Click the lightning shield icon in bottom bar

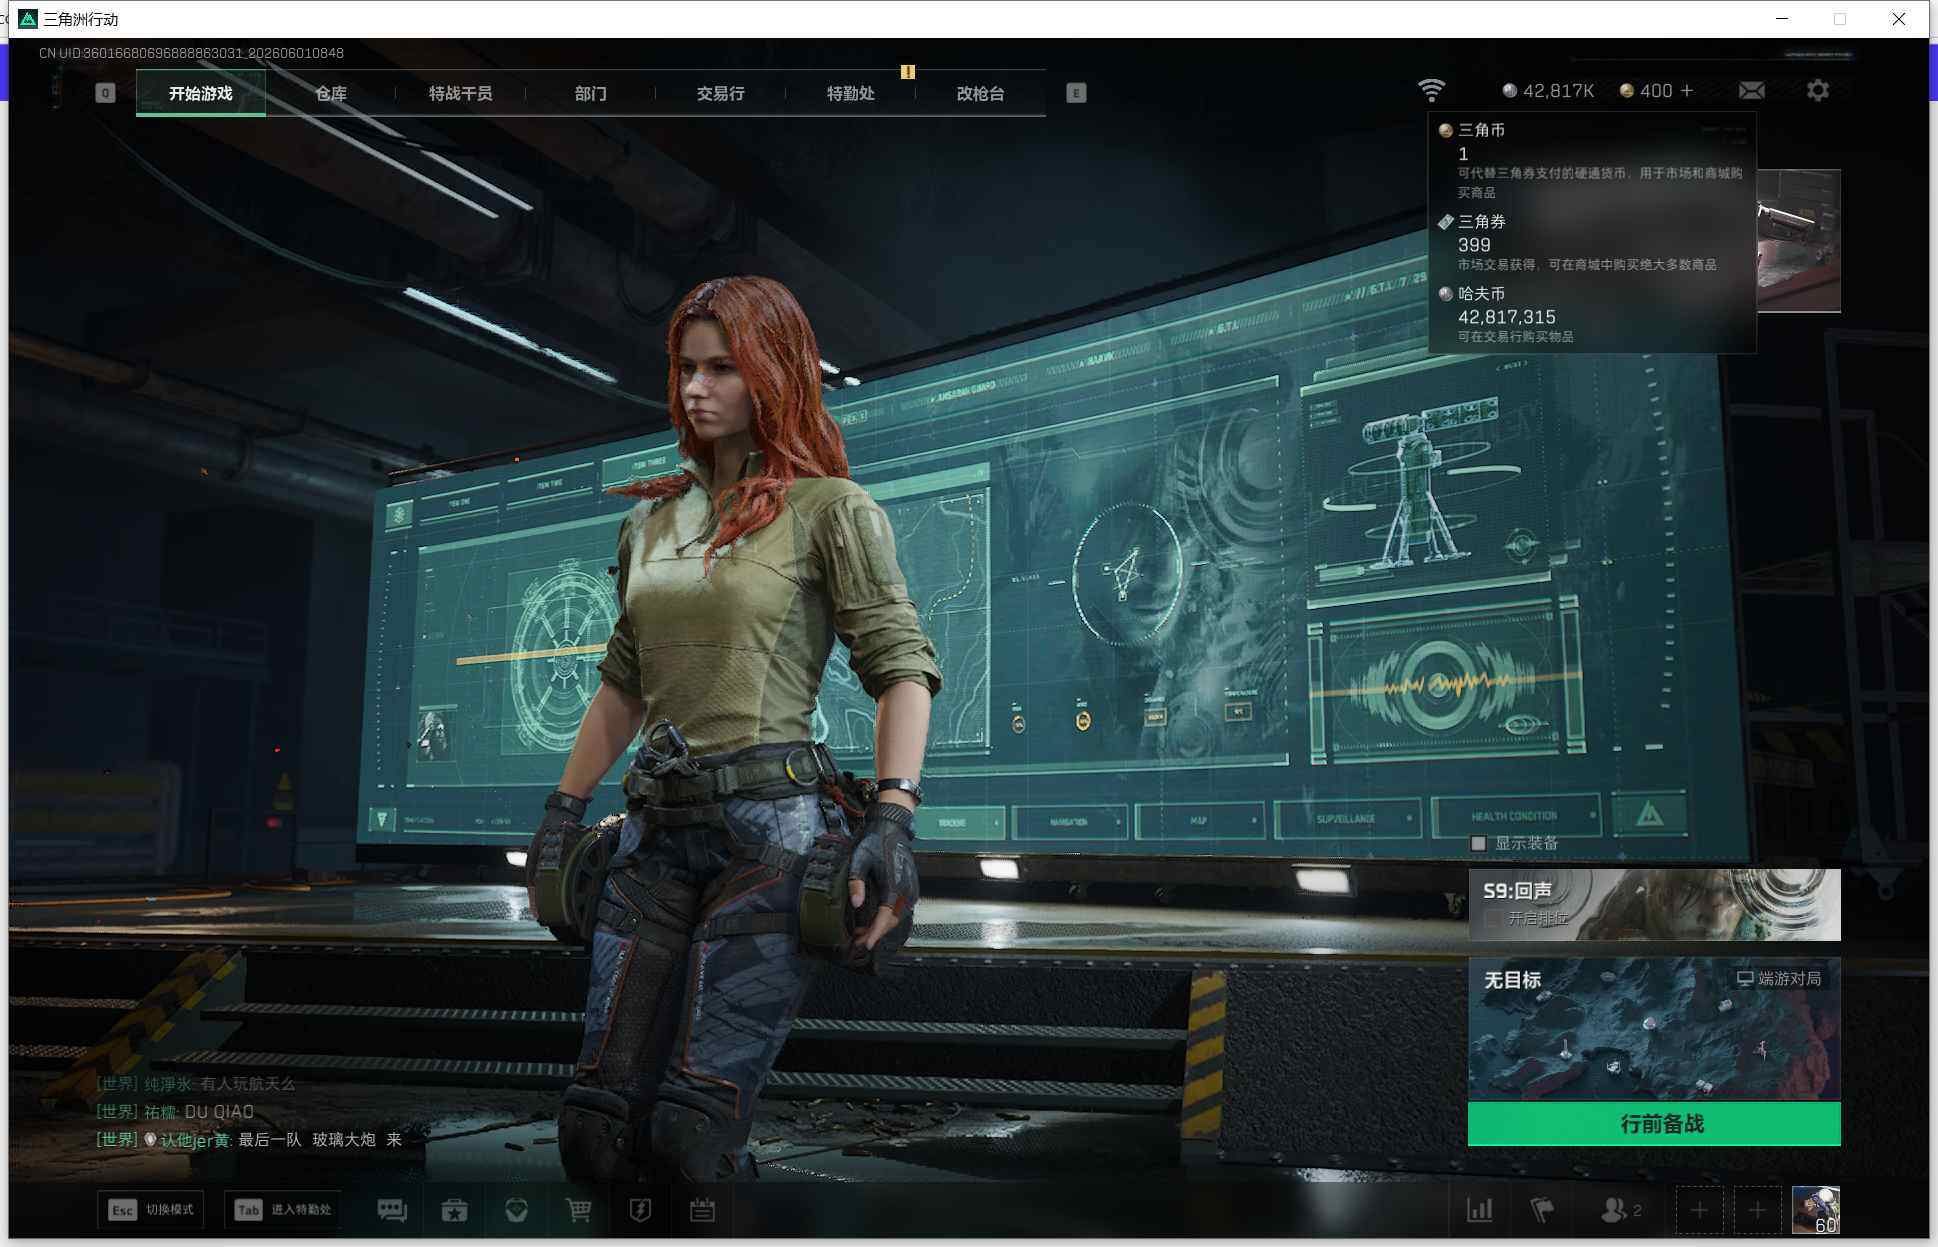[x=640, y=1210]
